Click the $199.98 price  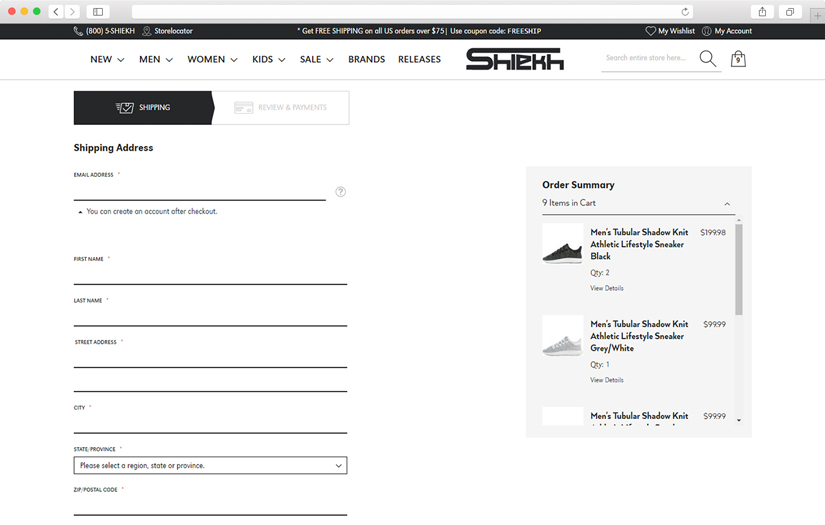(x=713, y=233)
